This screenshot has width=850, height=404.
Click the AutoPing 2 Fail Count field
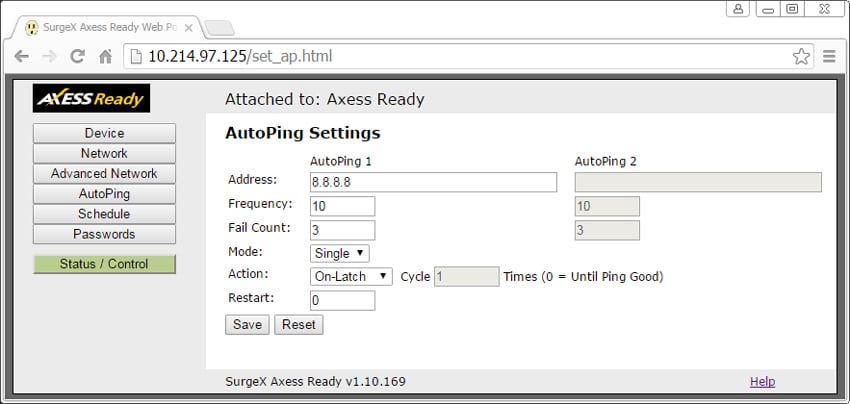click(607, 230)
